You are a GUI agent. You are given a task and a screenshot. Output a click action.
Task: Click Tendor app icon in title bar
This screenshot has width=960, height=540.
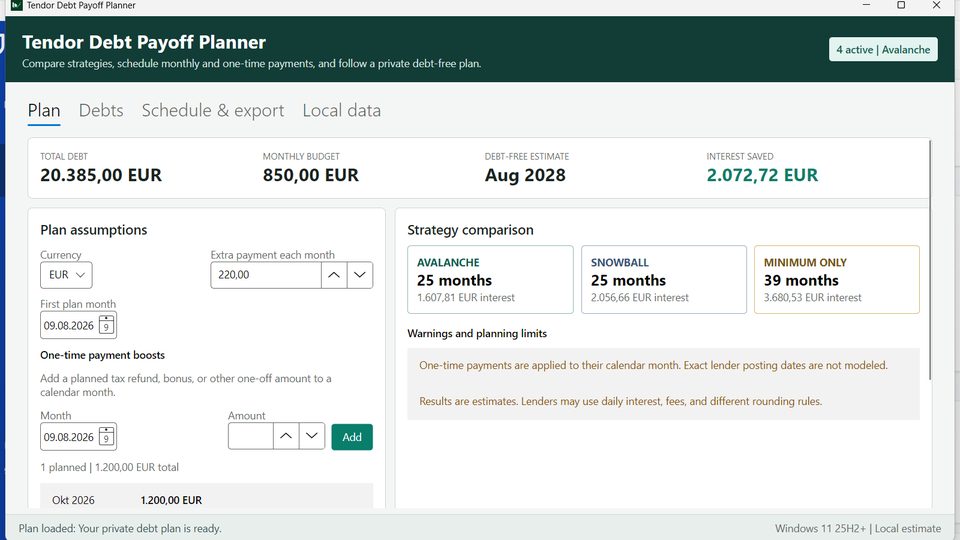17,5
